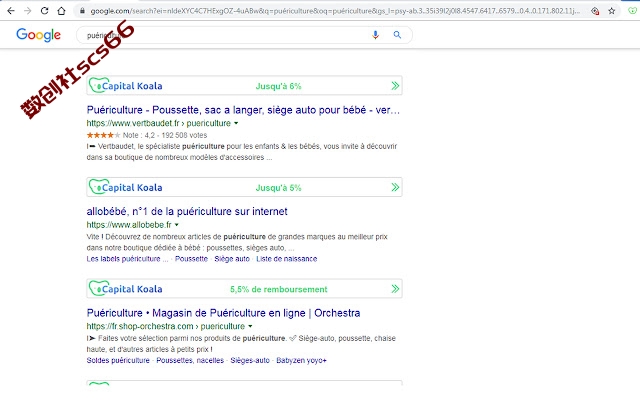The height and width of the screenshot is (400, 640).
Task: Click the Note : 4,2 rating text
Action: tap(139, 135)
